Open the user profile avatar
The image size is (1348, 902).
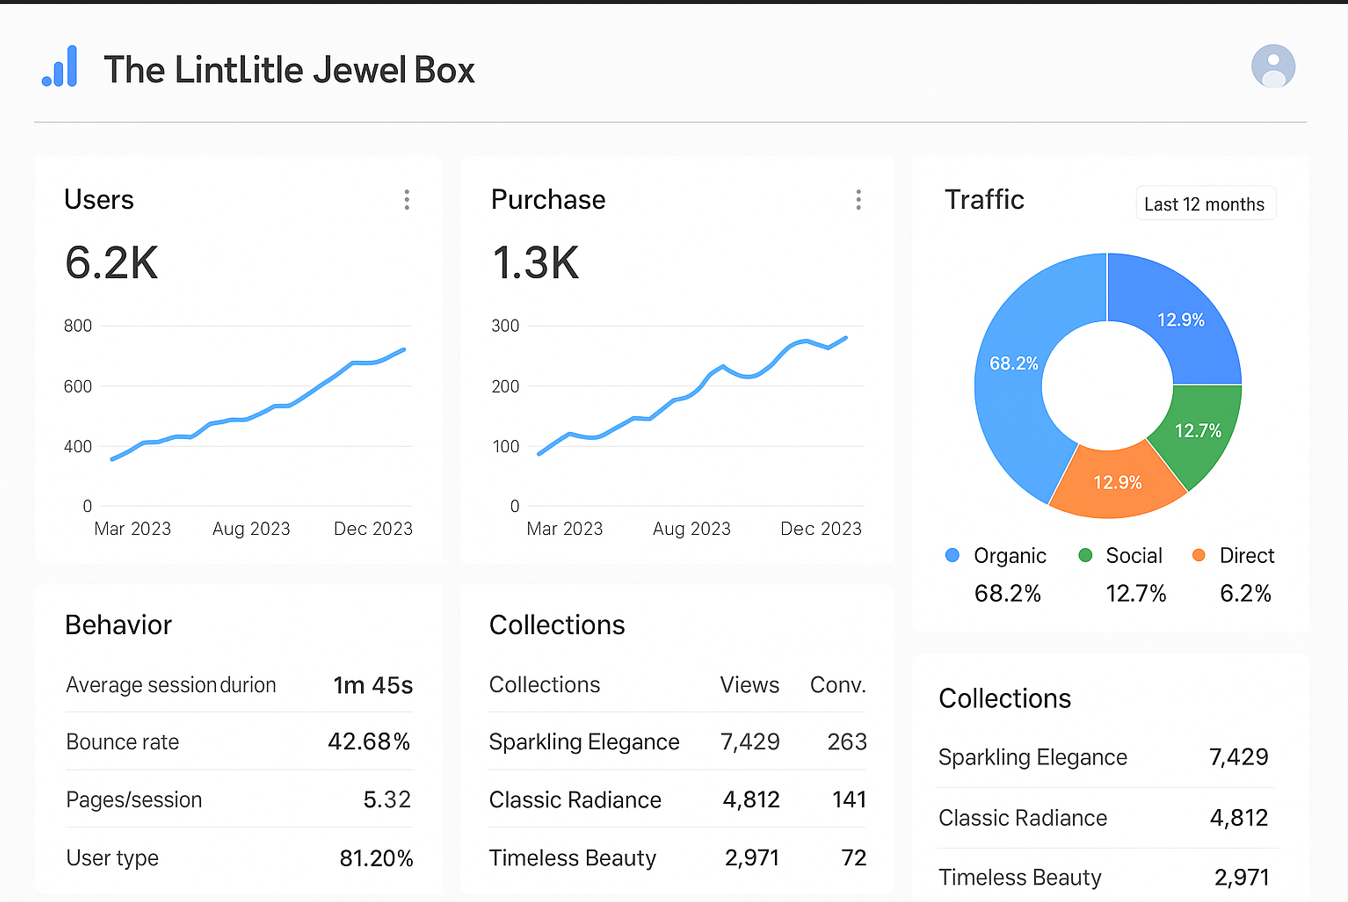1273,67
